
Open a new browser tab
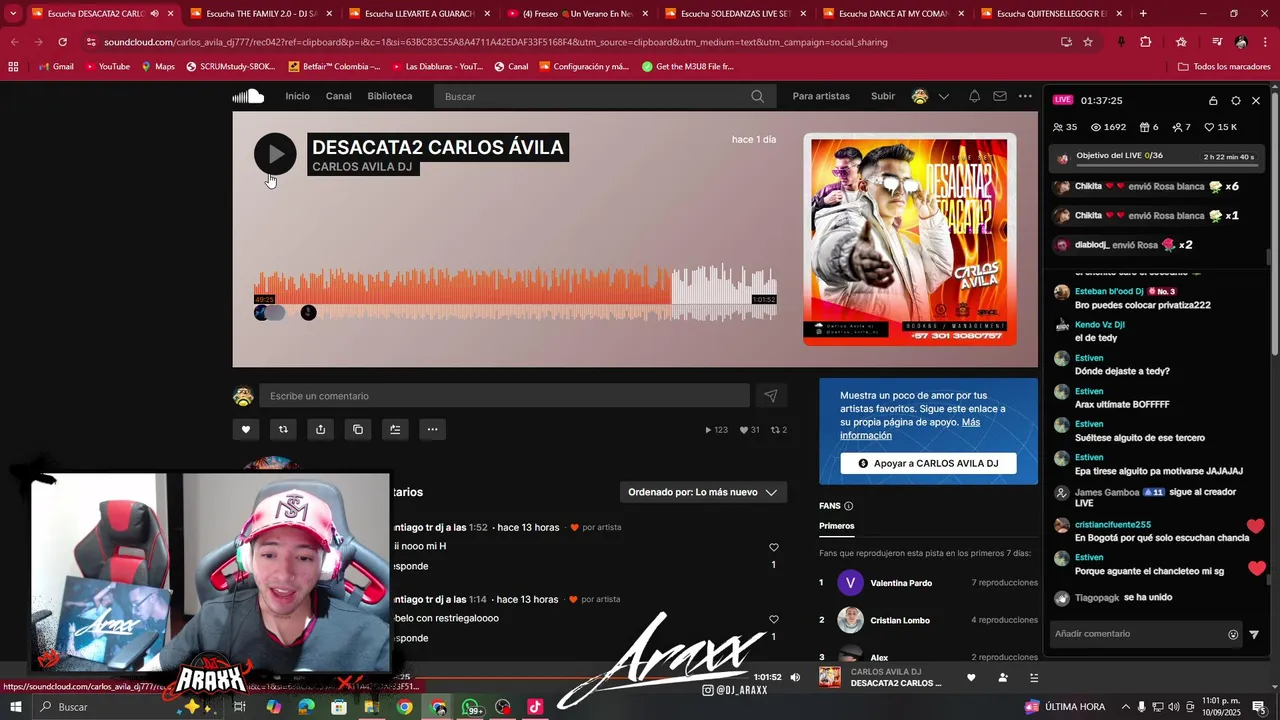(1143, 14)
